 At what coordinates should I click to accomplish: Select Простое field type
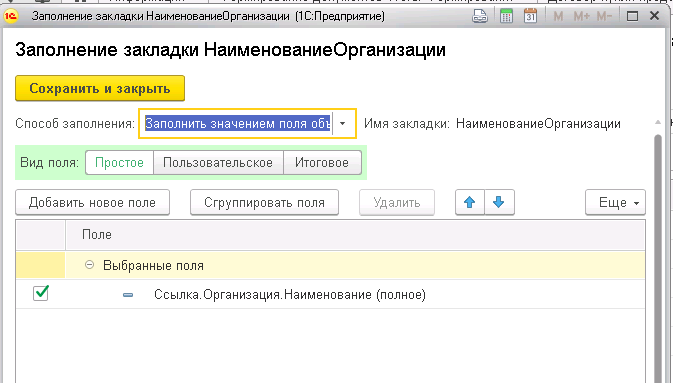pyautogui.click(x=119, y=163)
